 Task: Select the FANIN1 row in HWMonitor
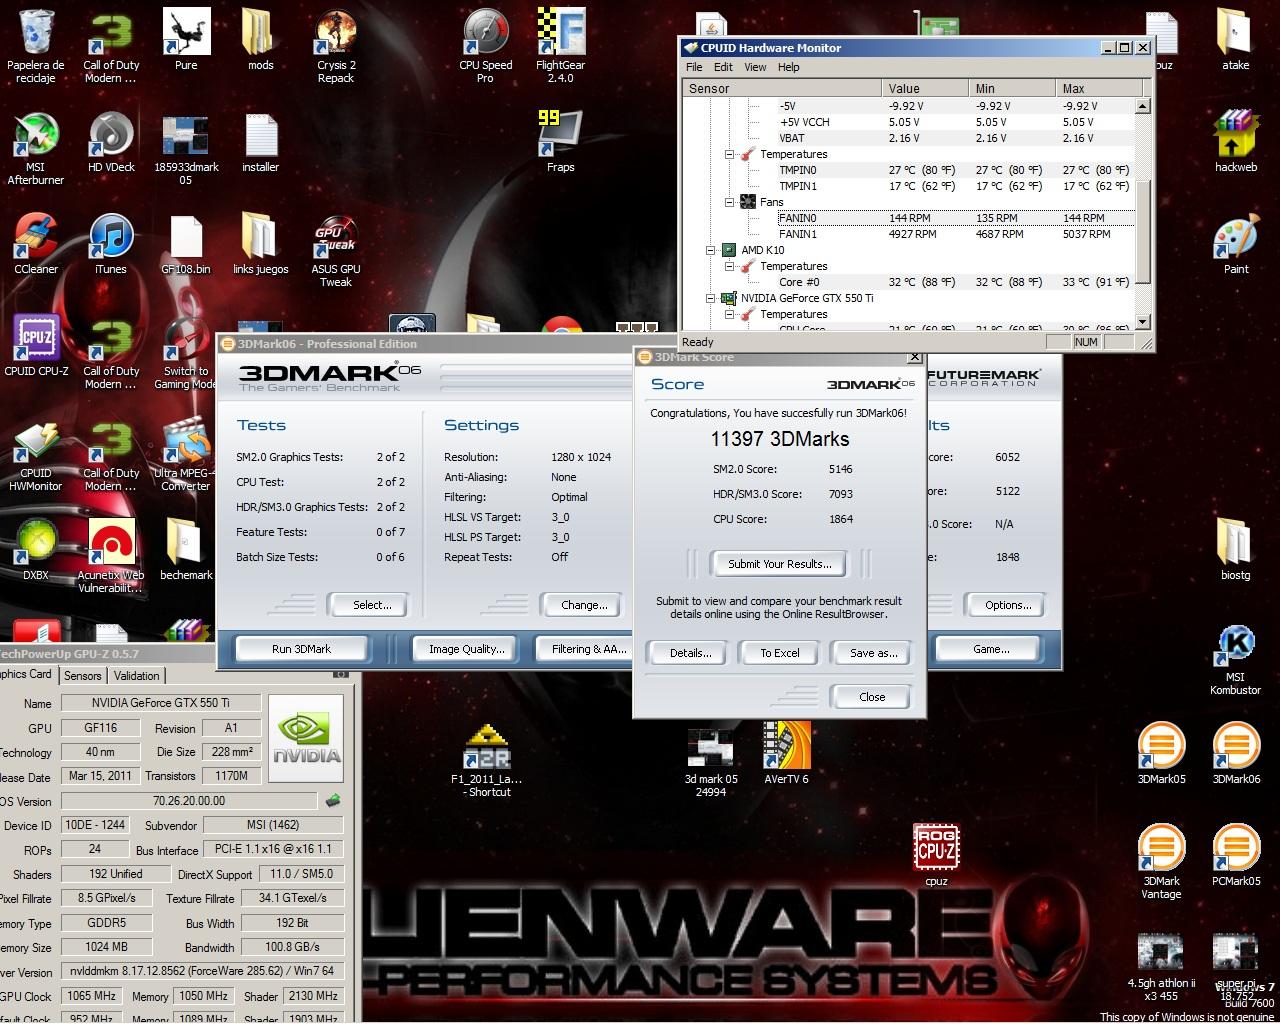click(x=910, y=234)
